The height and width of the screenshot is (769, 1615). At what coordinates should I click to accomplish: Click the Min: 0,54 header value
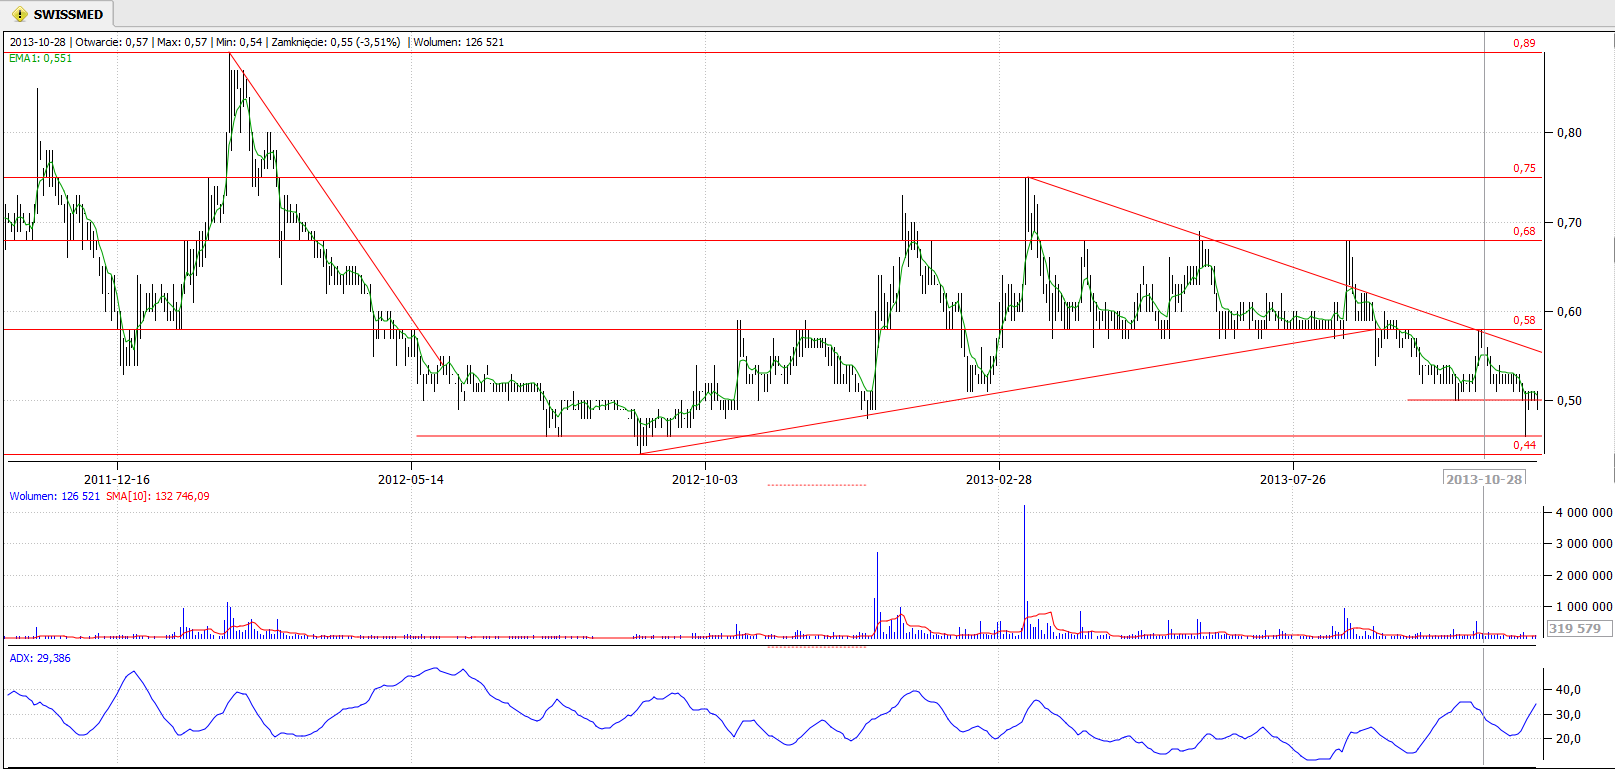click(239, 42)
